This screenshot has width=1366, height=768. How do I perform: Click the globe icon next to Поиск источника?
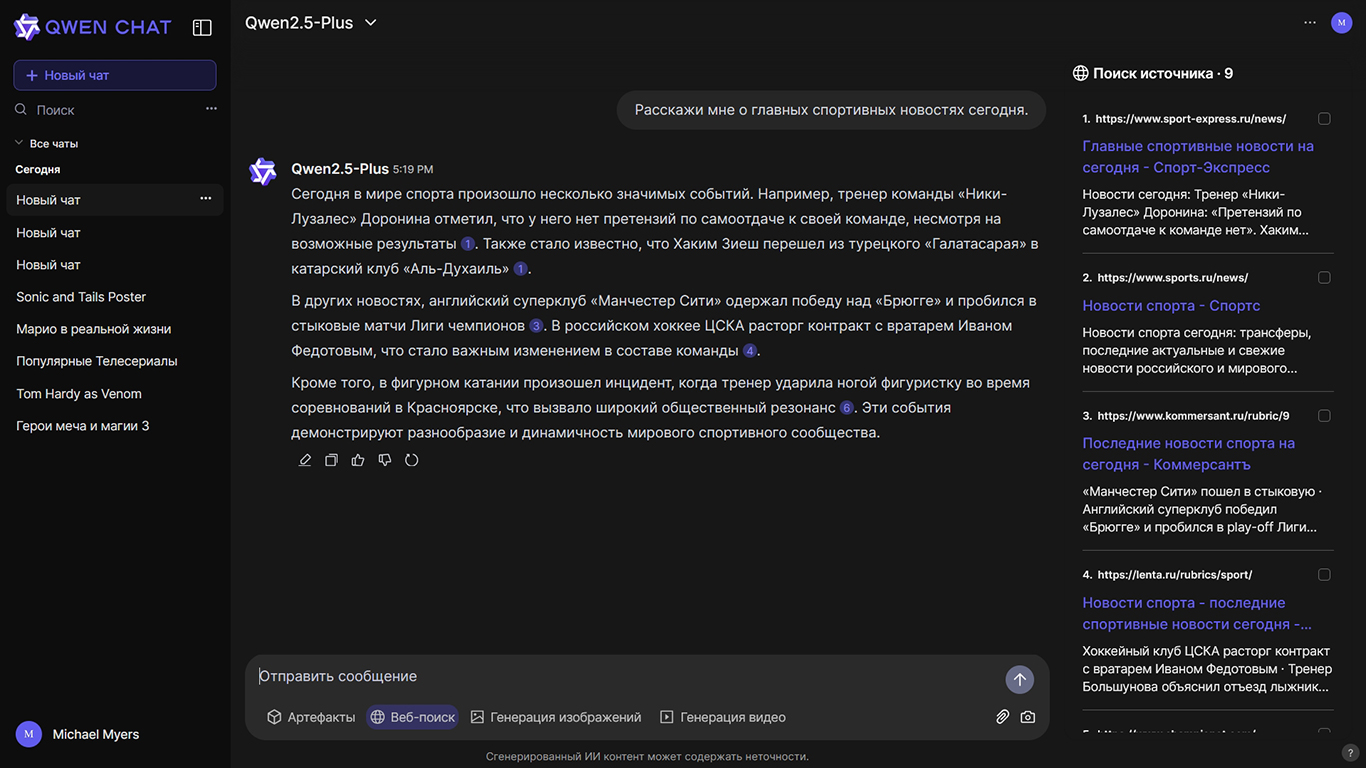[x=1080, y=73]
